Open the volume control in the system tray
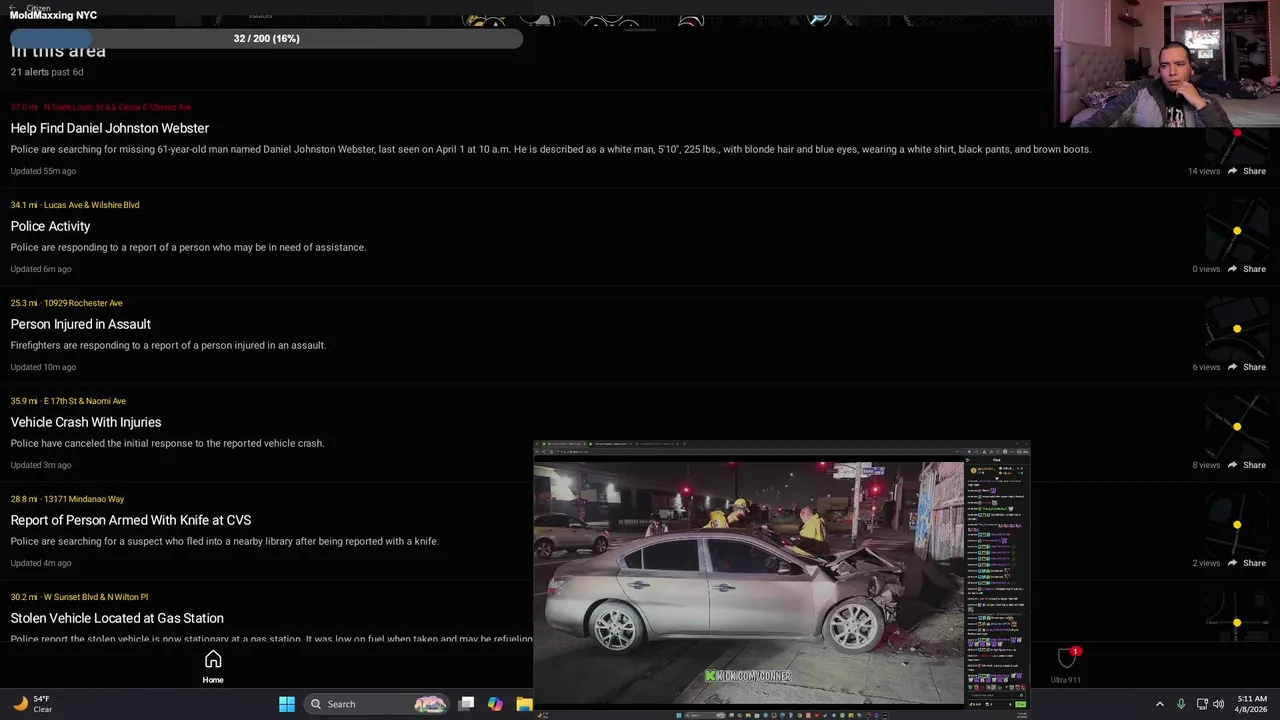This screenshot has height=720, width=1280. (1218, 704)
